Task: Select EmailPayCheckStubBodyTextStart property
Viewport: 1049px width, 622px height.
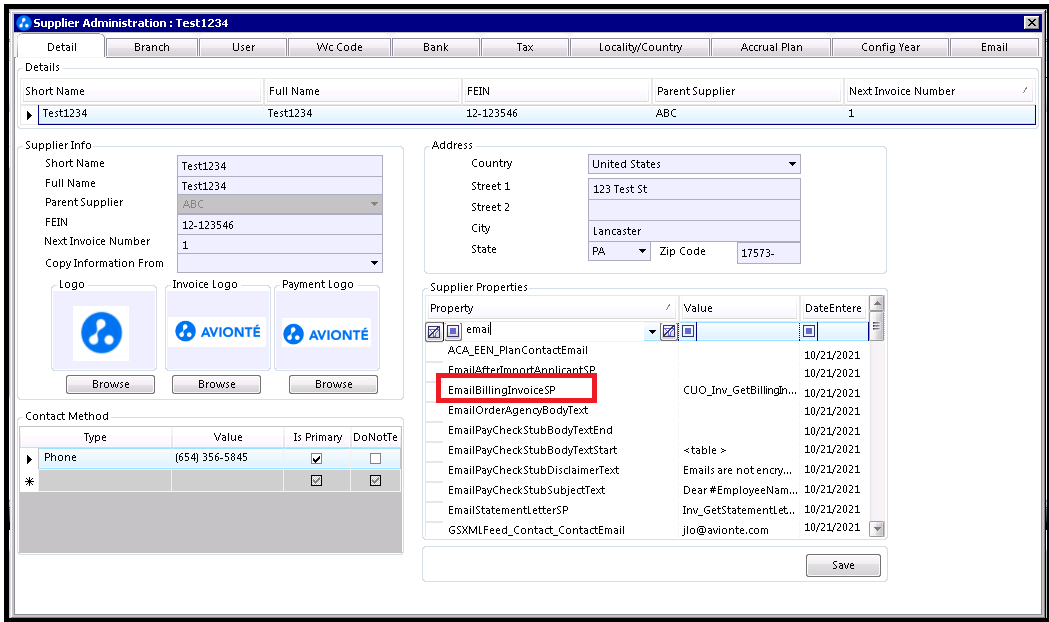Action: coord(533,450)
